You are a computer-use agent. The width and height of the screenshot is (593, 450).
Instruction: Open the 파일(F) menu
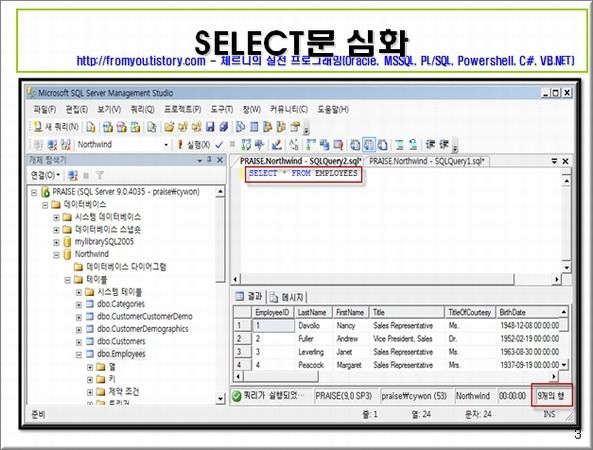click(45, 110)
